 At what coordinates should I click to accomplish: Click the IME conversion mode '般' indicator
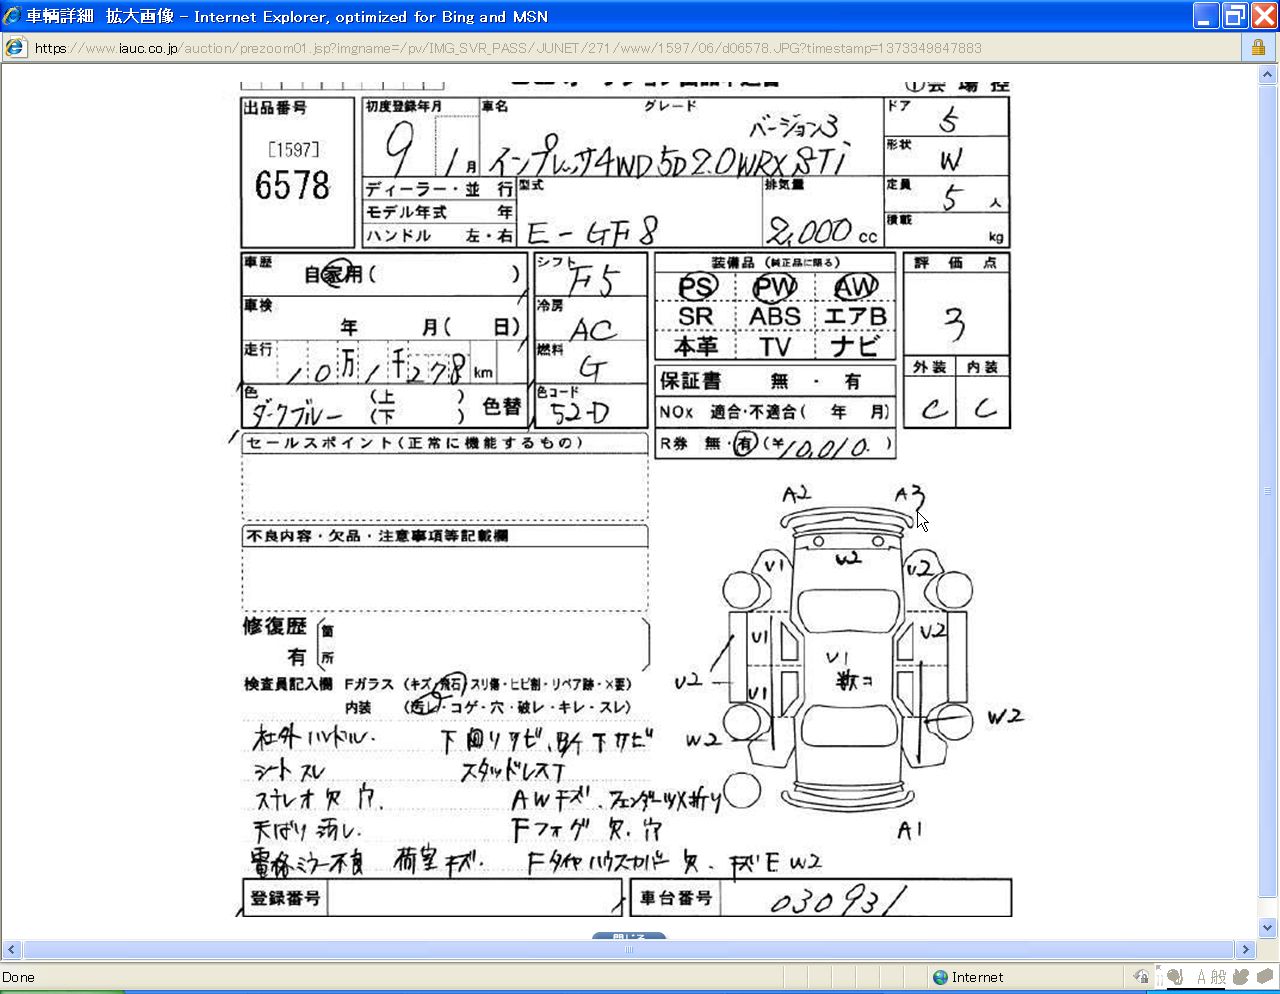(x=1218, y=977)
